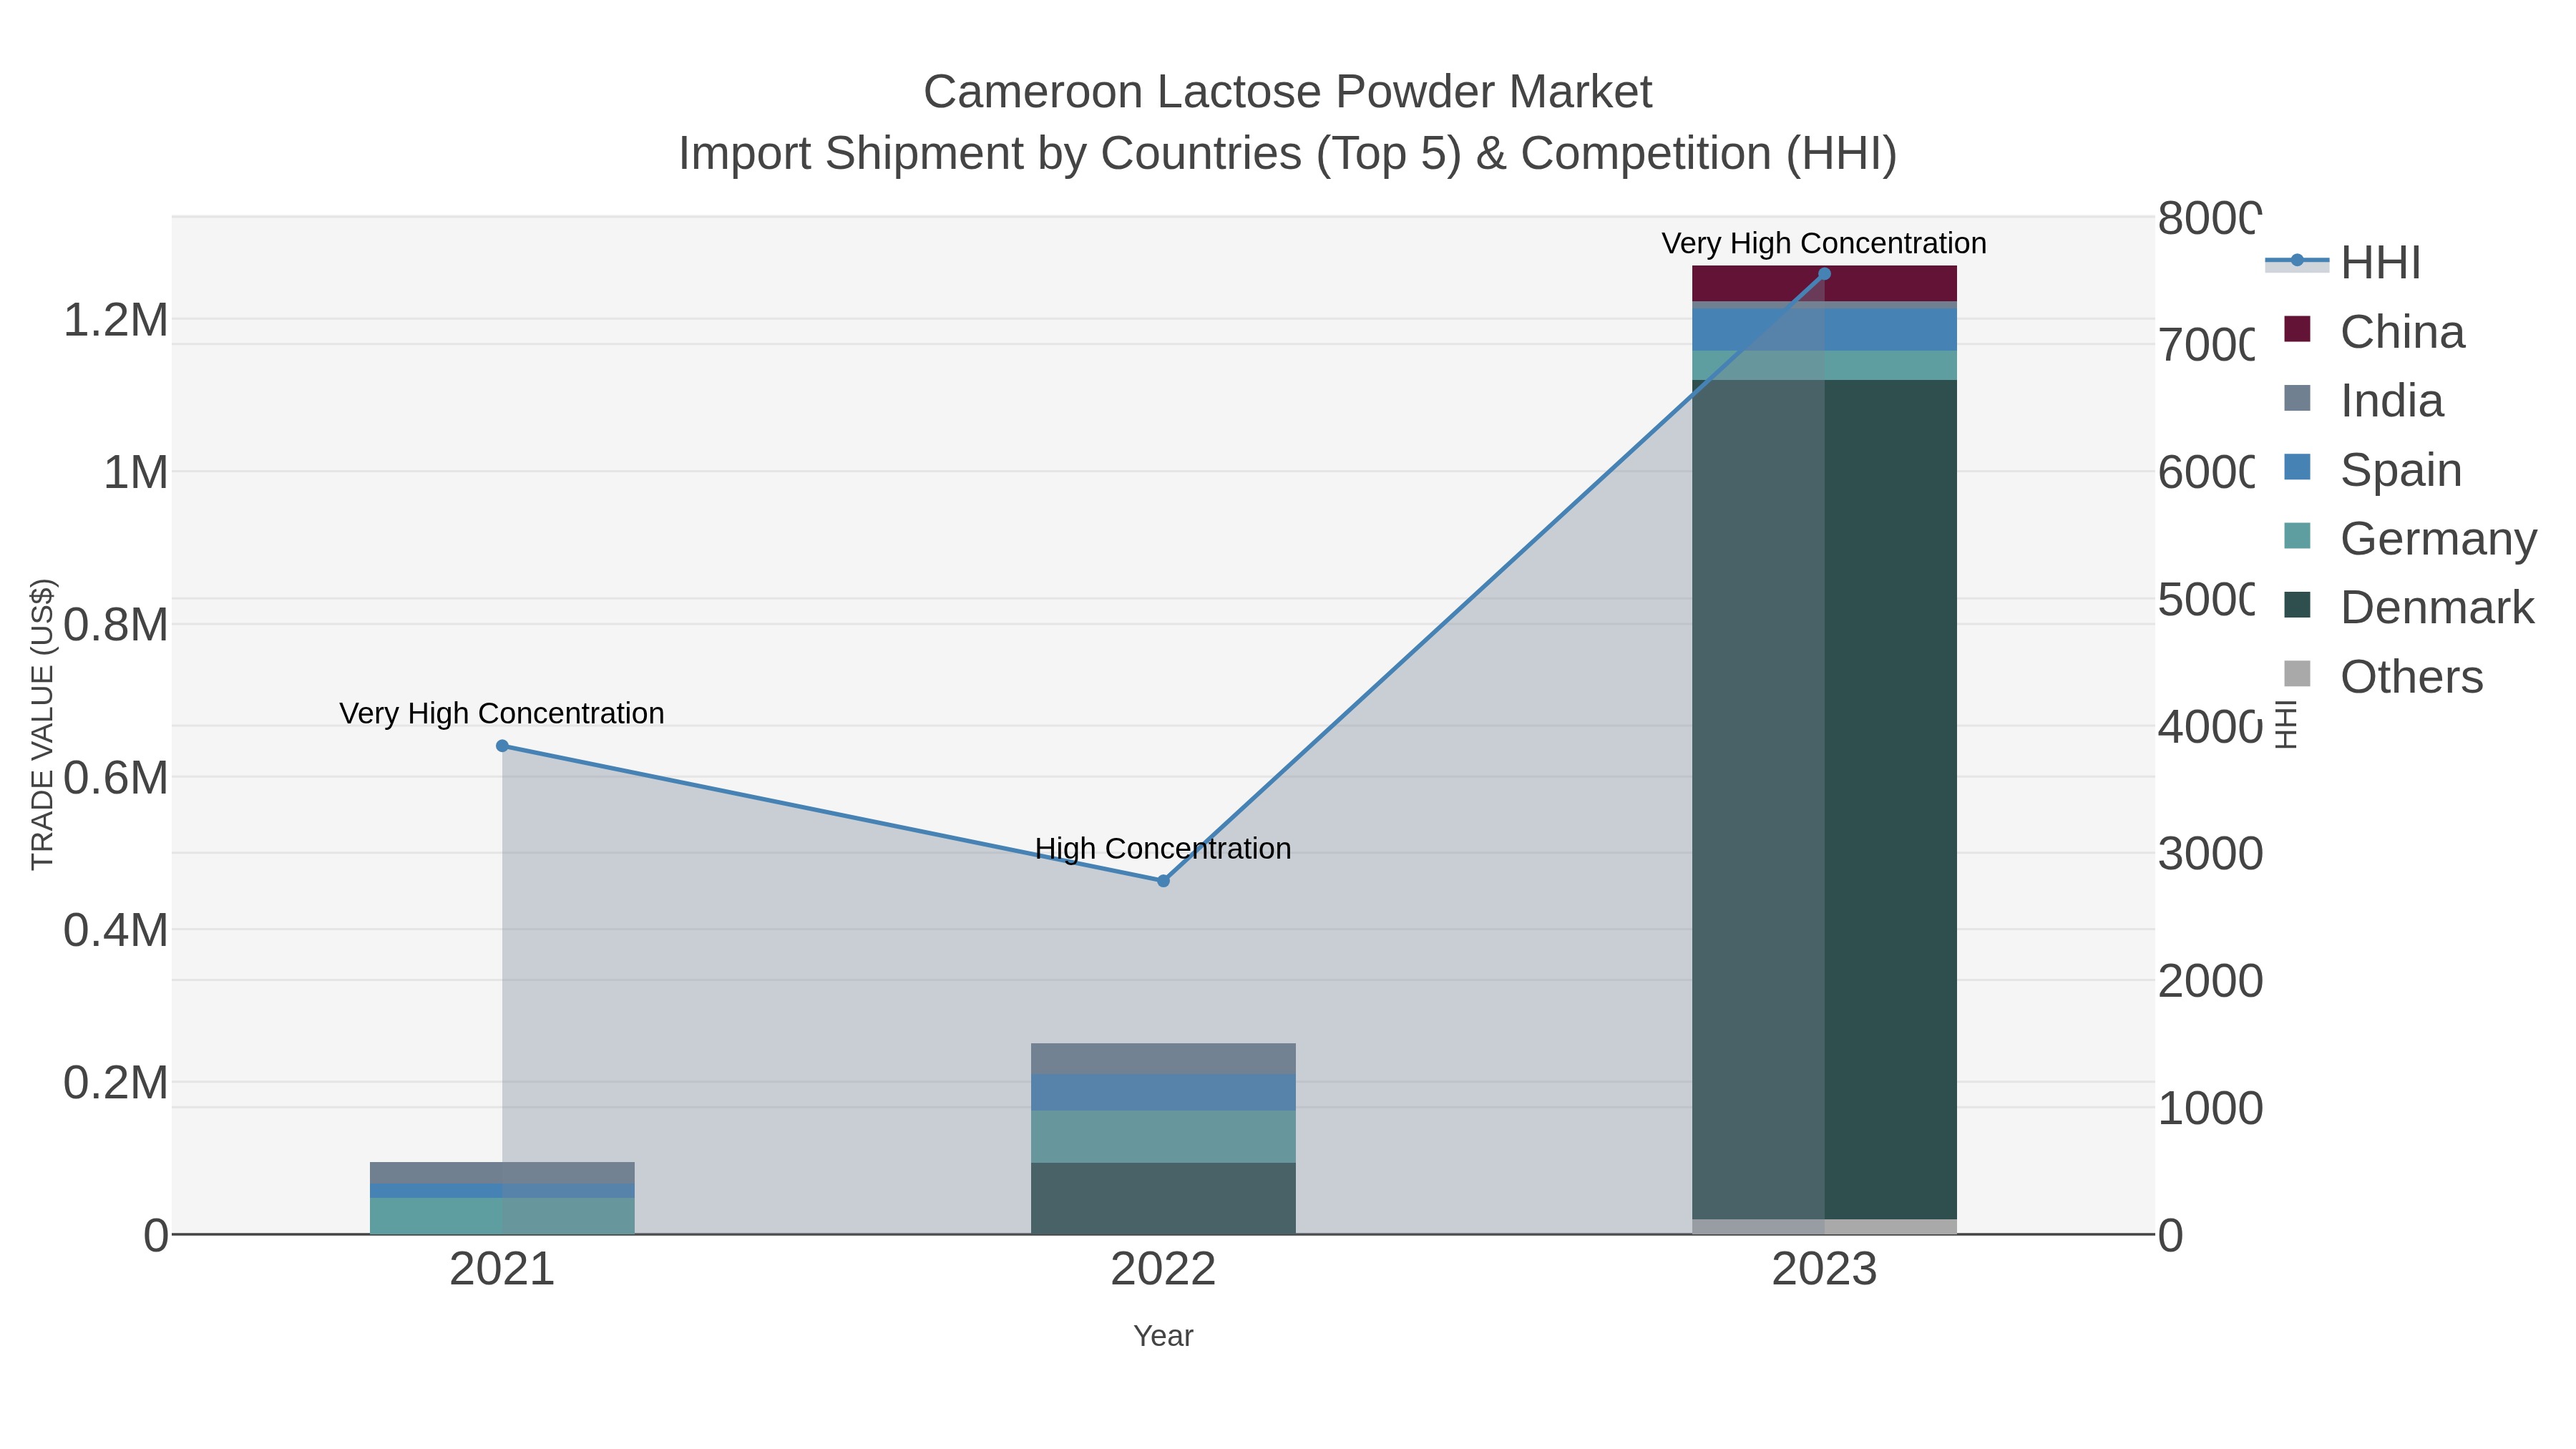2576x1449 pixels.
Task: Click the India slate legend swatch
Action: 2298,398
